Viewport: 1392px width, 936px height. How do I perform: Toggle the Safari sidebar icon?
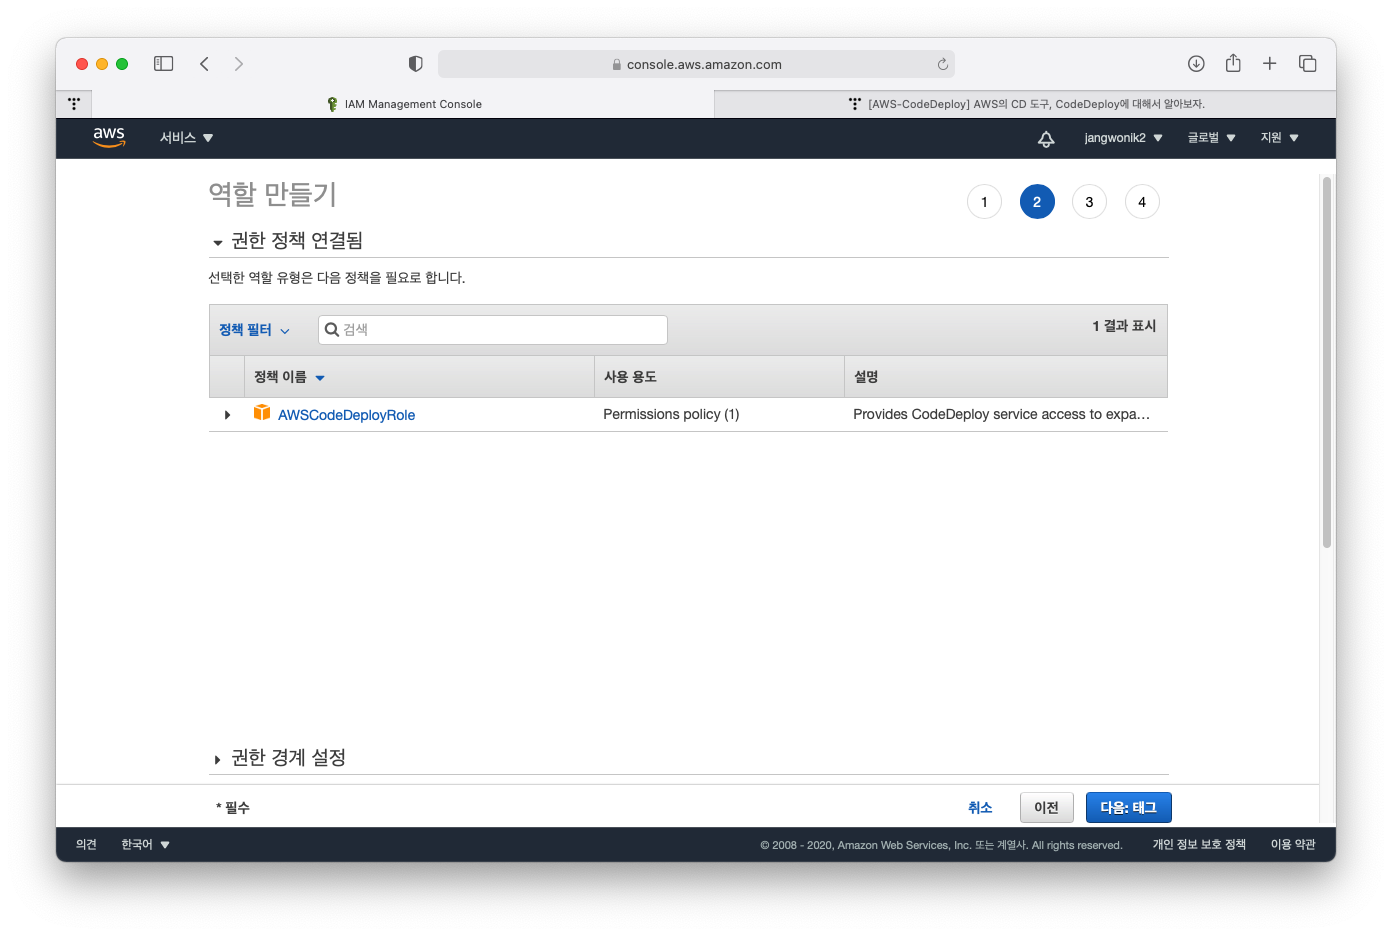pyautogui.click(x=163, y=64)
